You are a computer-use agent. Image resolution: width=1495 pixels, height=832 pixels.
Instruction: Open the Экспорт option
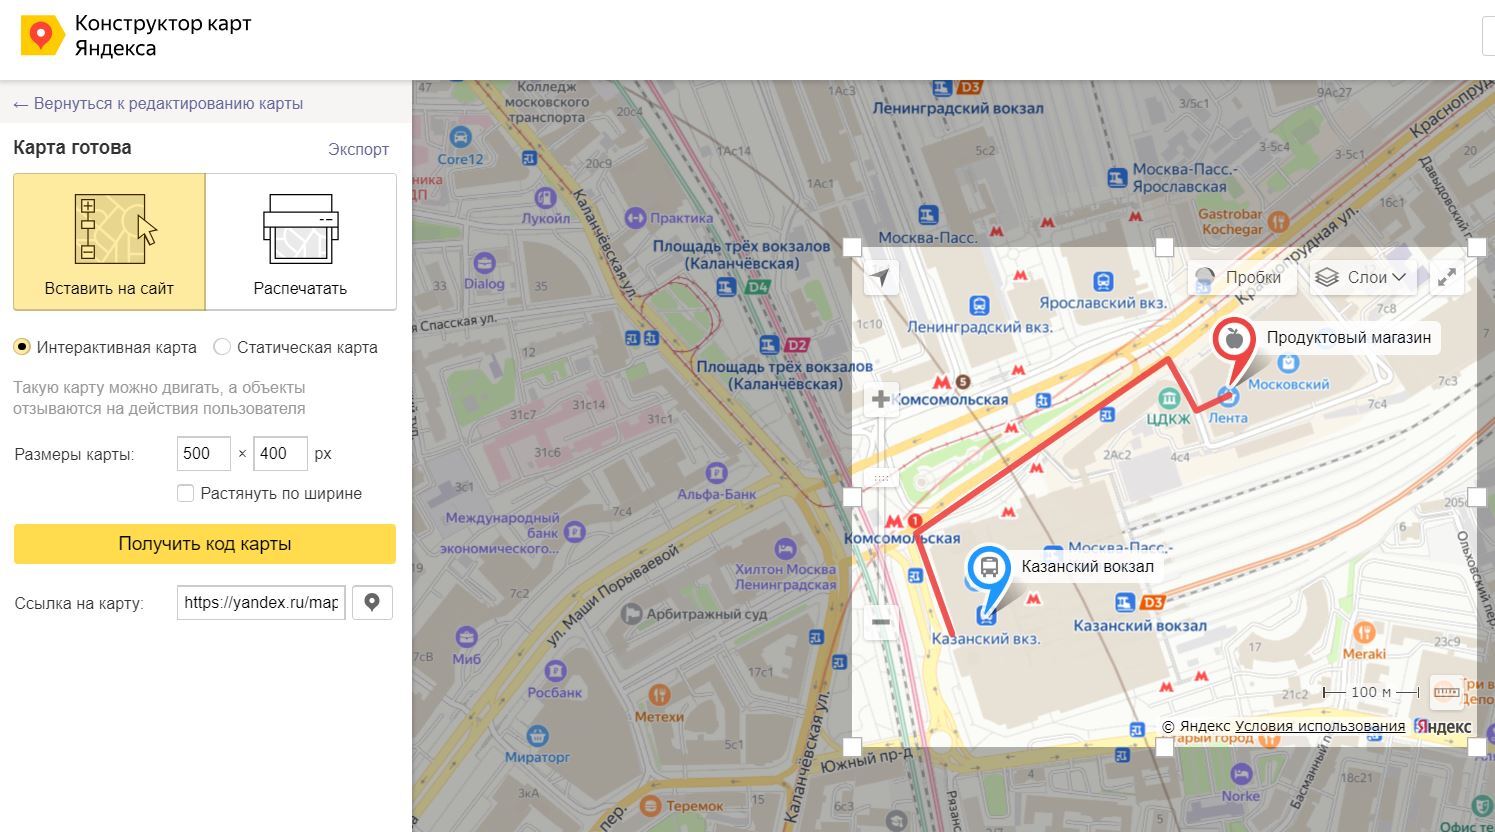358,149
